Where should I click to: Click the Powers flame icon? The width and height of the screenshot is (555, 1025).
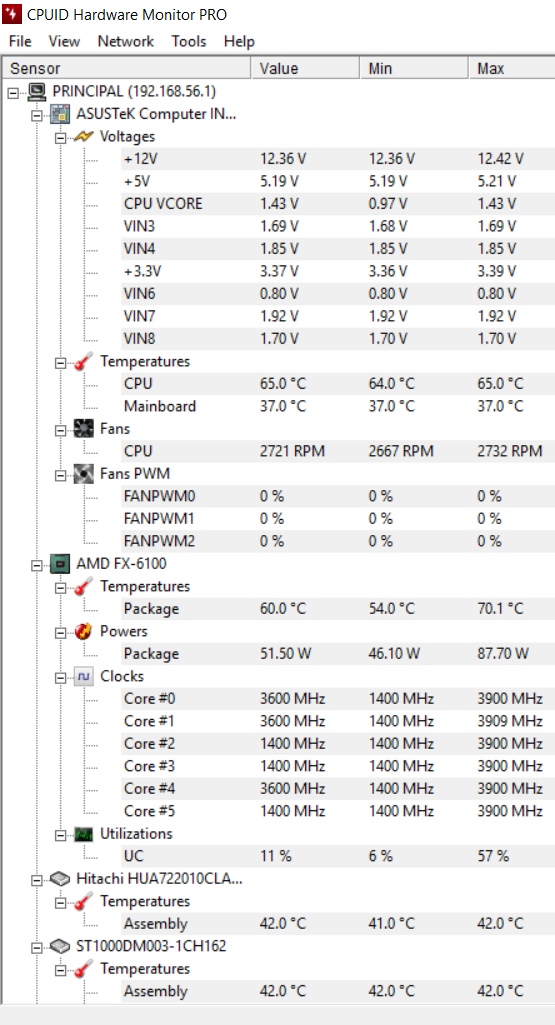84,631
